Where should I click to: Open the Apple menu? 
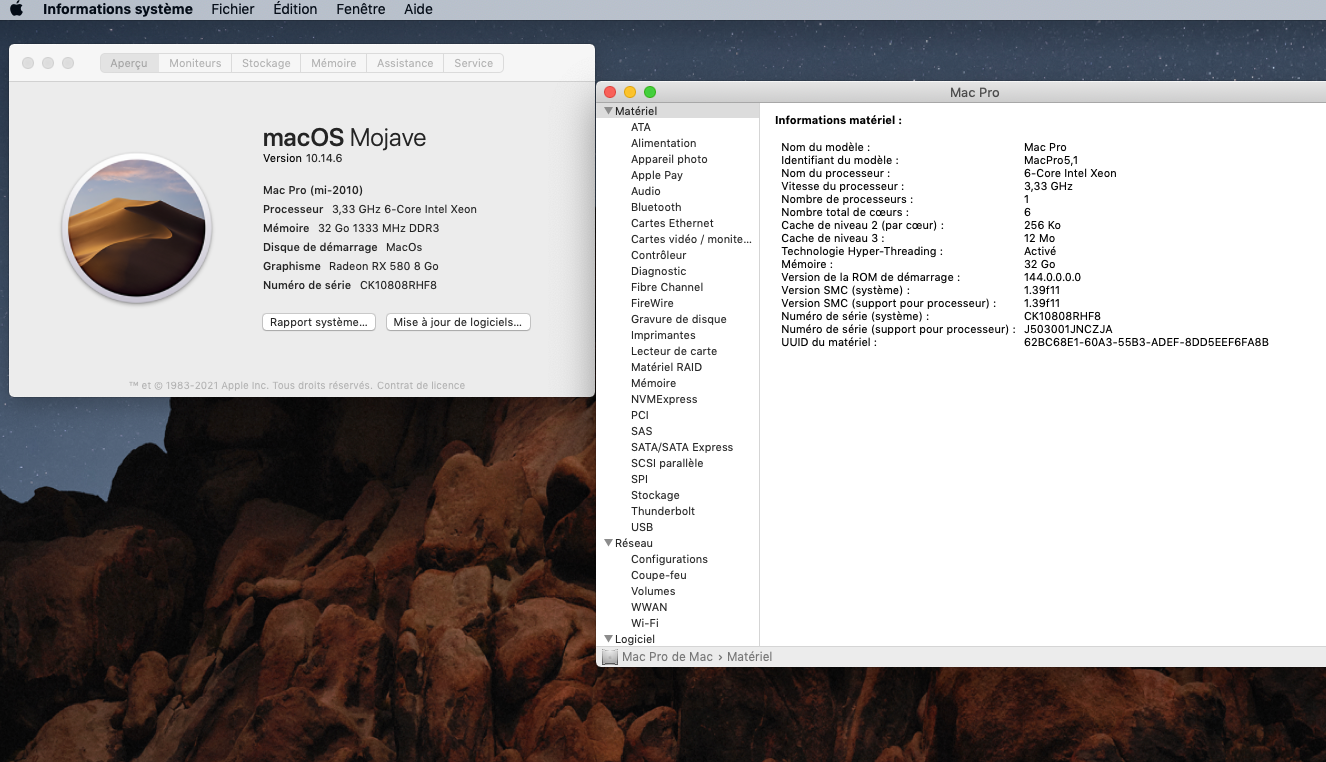coord(16,9)
